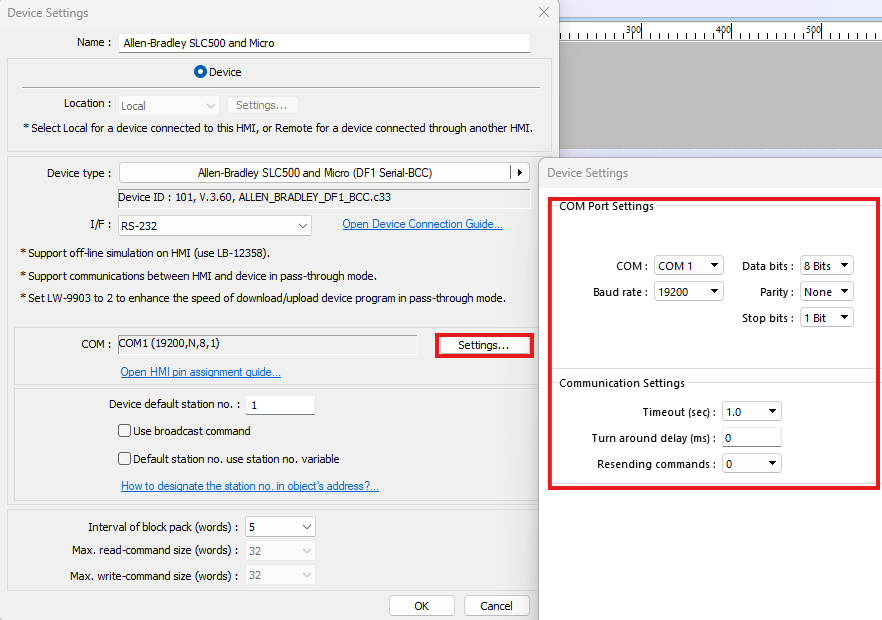Open the Baud rate dropdown
Image resolution: width=882 pixels, height=620 pixels.
pyautogui.click(x=688, y=291)
